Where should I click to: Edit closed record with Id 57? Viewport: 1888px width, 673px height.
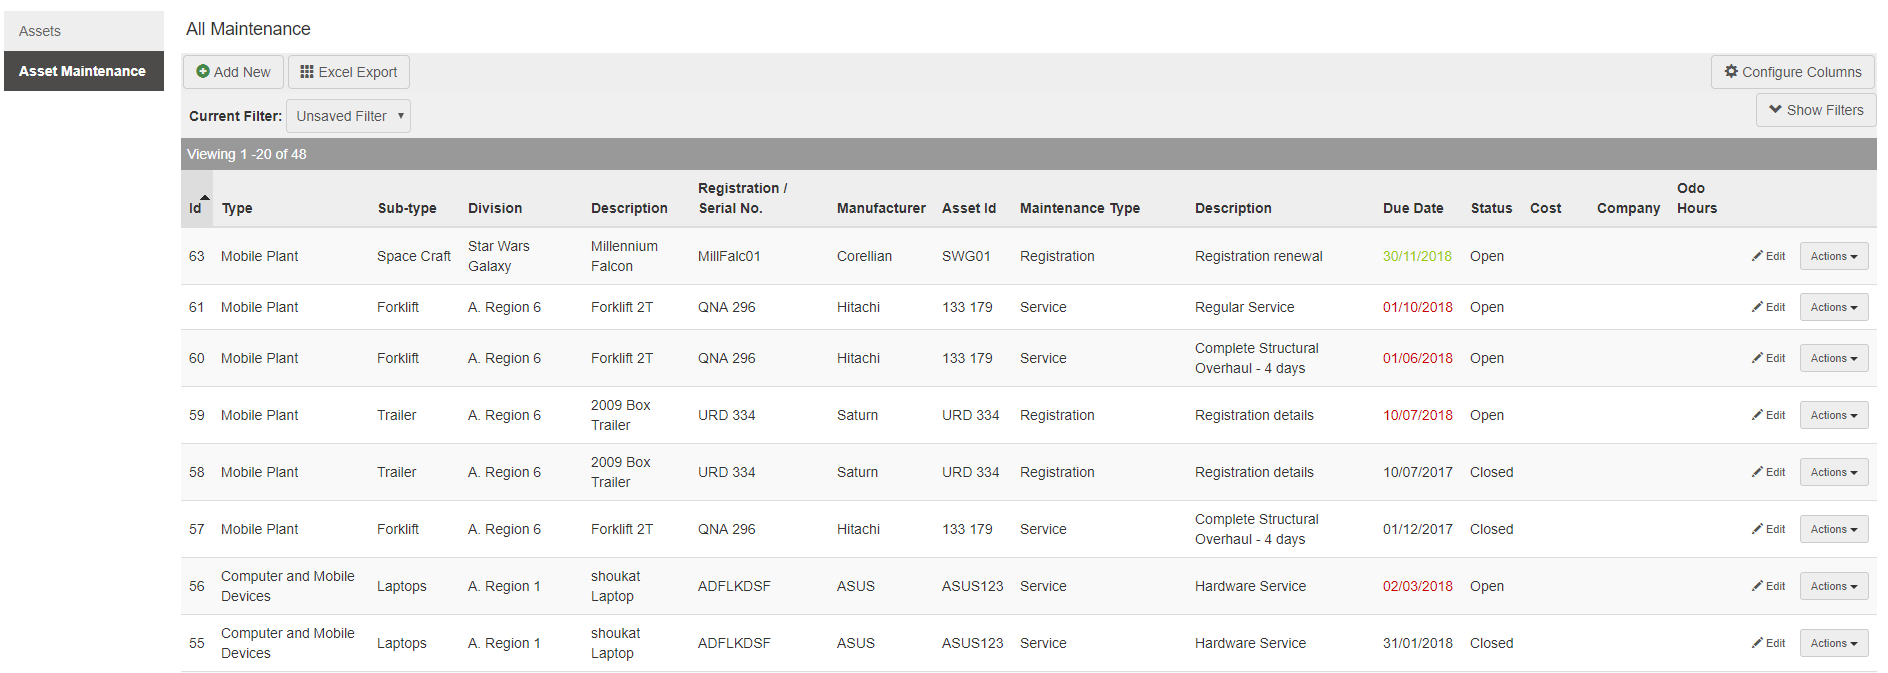1768,529
